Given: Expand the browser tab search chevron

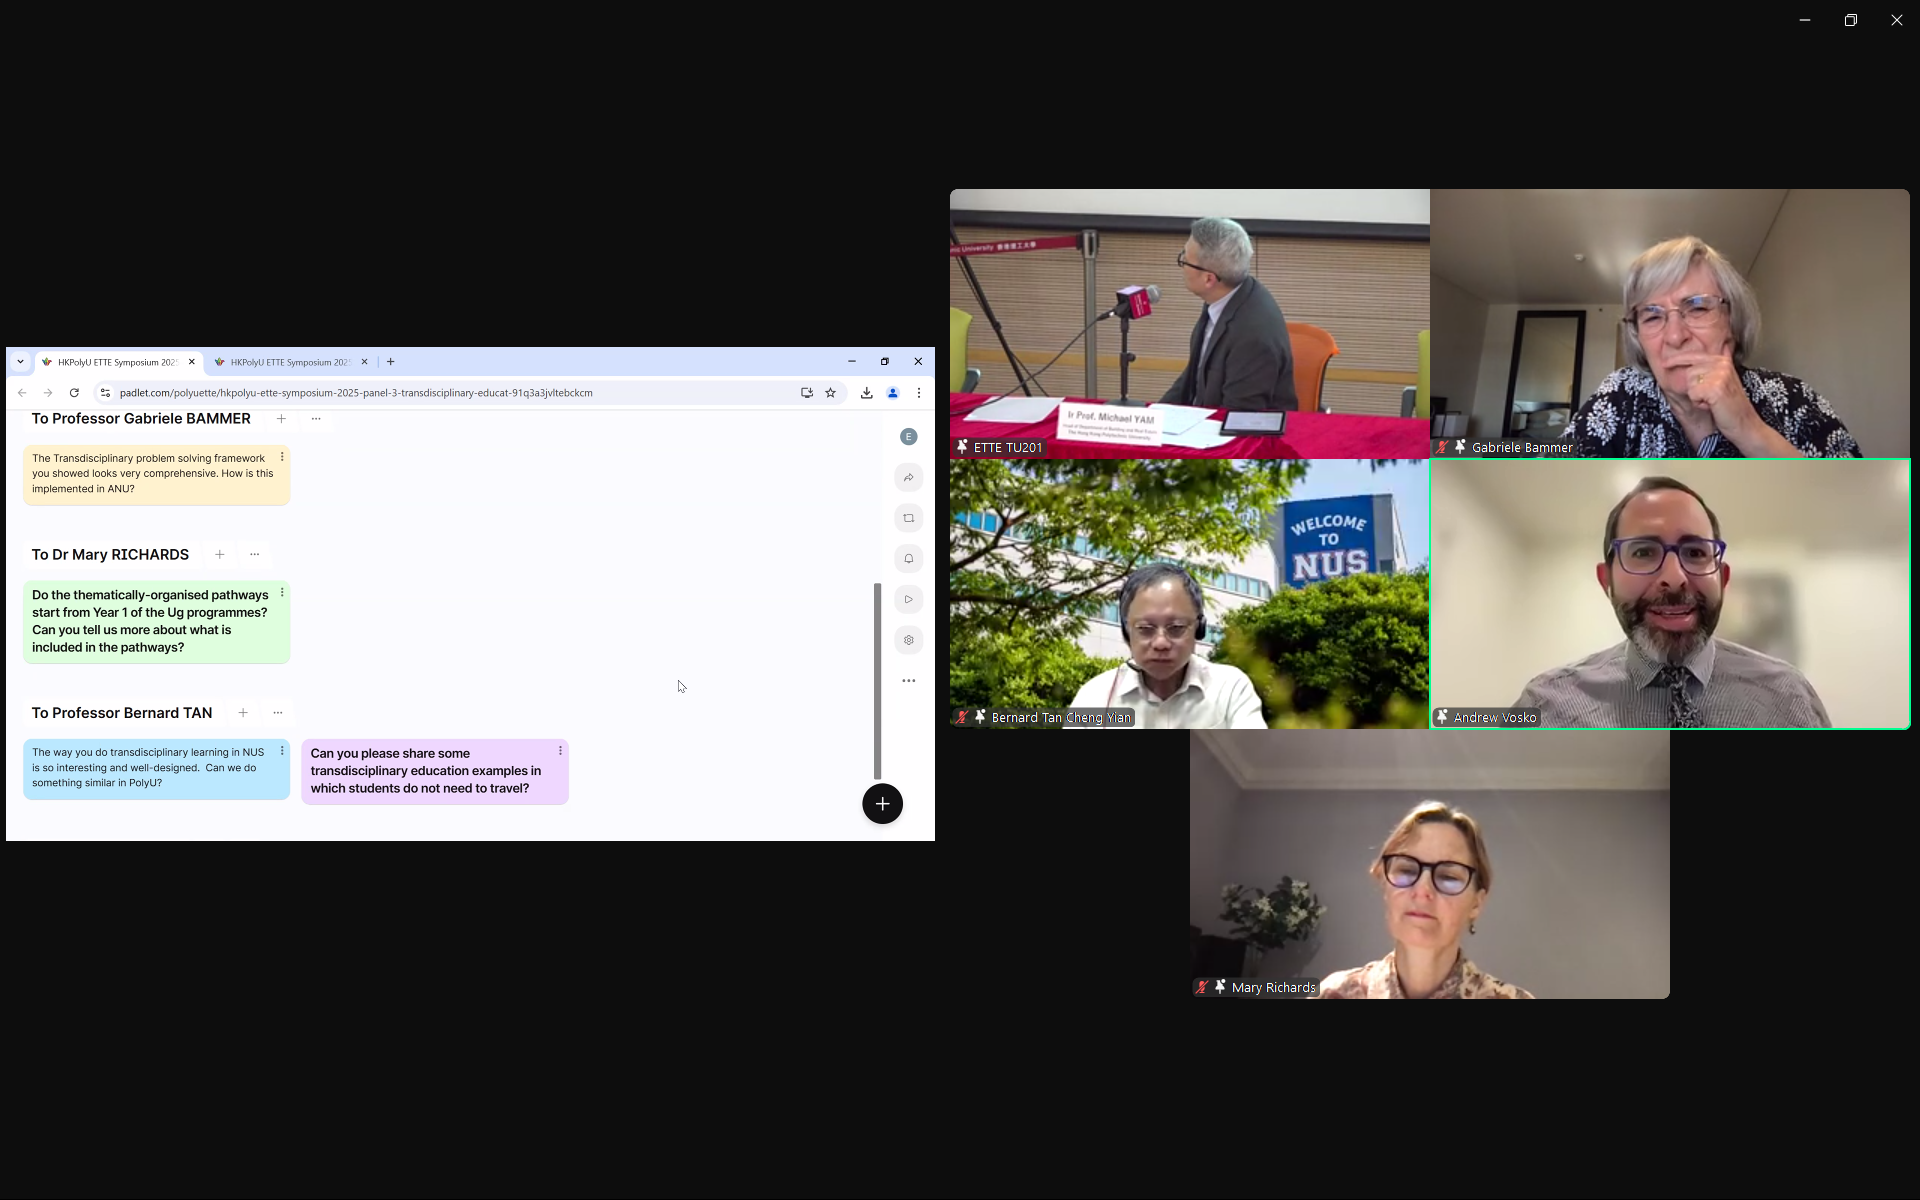Looking at the screenshot, I should pos(20,362).
